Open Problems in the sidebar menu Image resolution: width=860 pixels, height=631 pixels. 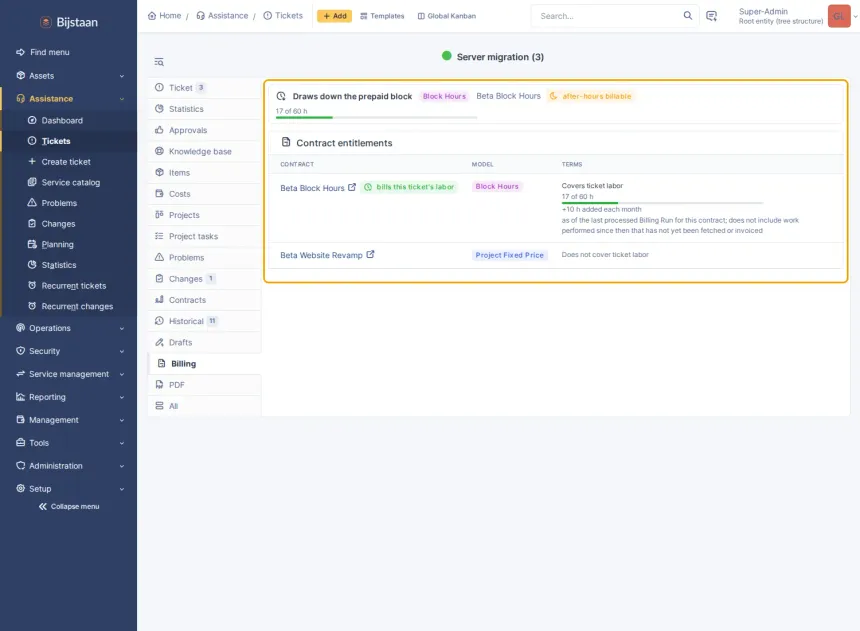[59, 203]
